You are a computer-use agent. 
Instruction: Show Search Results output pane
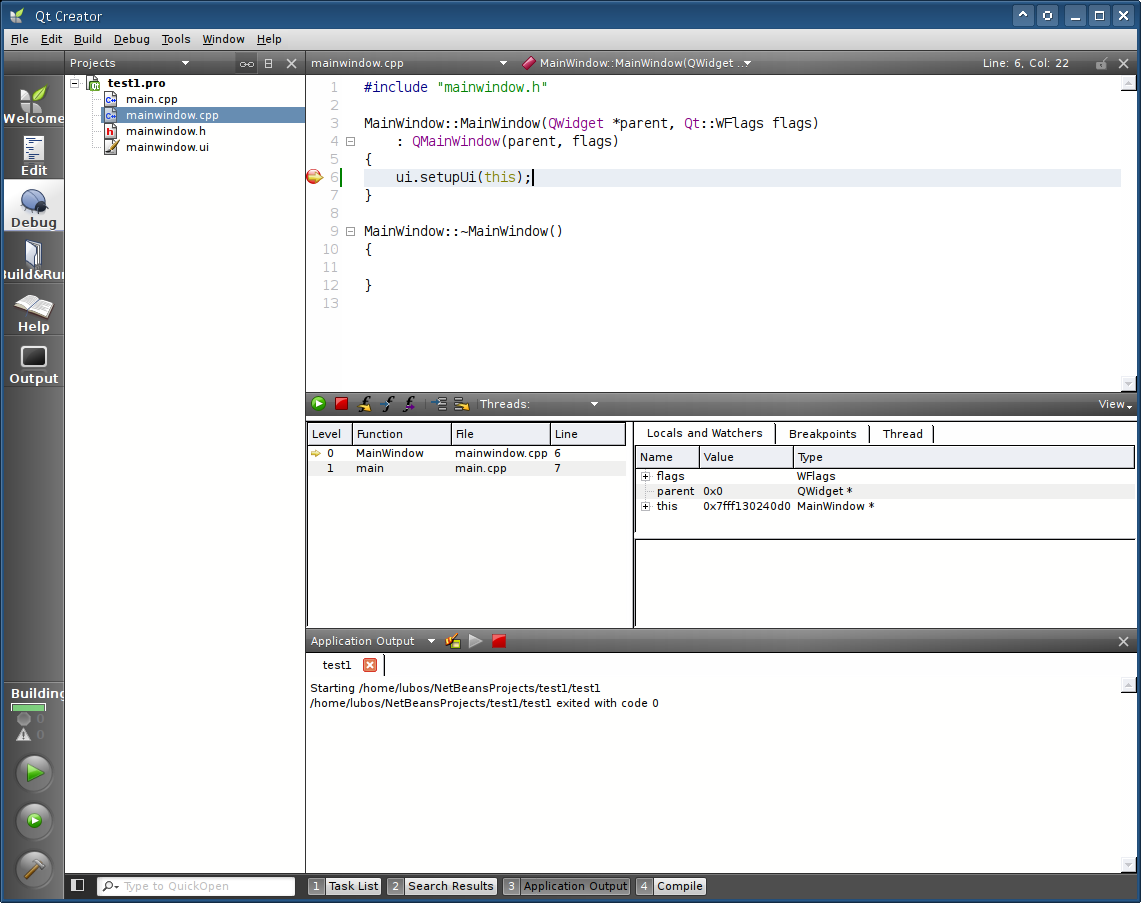coord(442,886)
